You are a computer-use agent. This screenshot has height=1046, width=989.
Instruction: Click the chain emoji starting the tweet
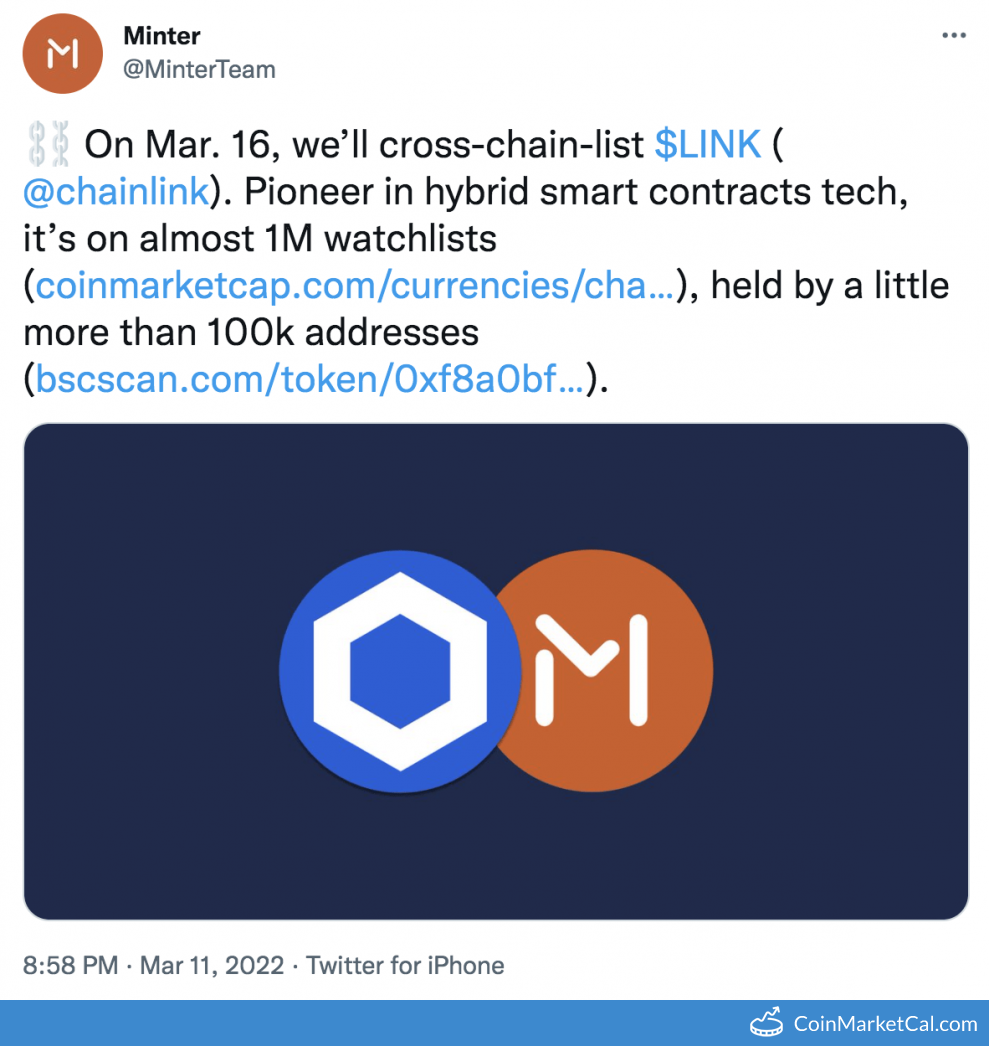tap(47, 146)
